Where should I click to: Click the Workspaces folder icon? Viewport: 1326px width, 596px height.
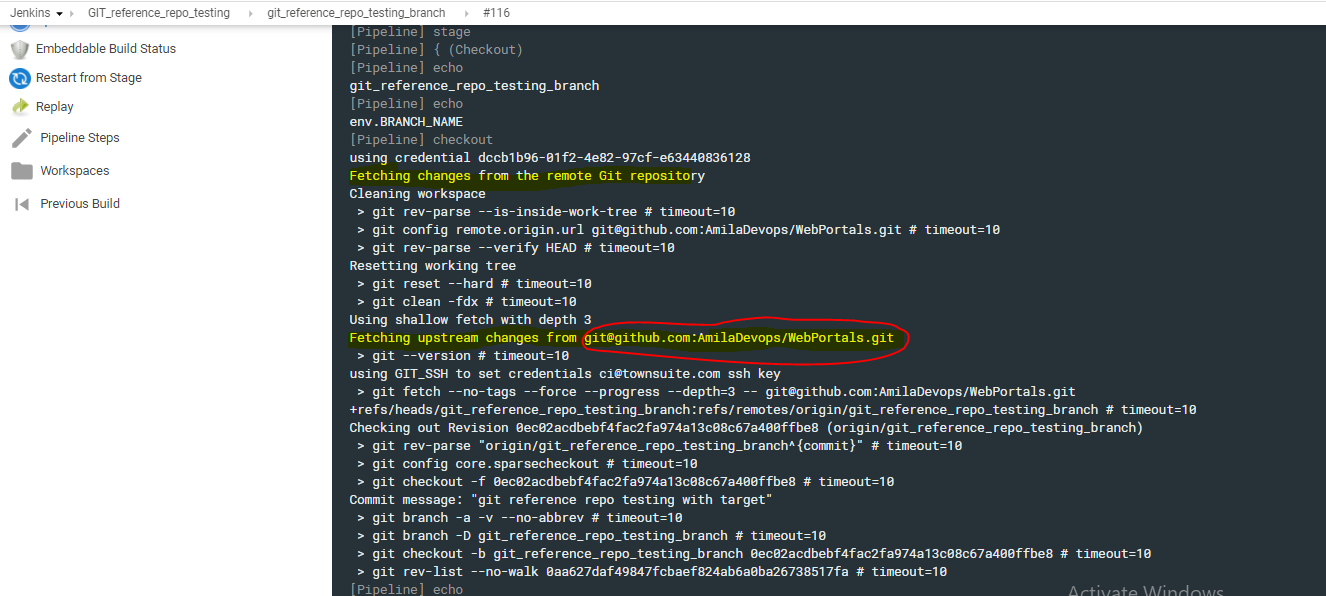coord(21,171)
